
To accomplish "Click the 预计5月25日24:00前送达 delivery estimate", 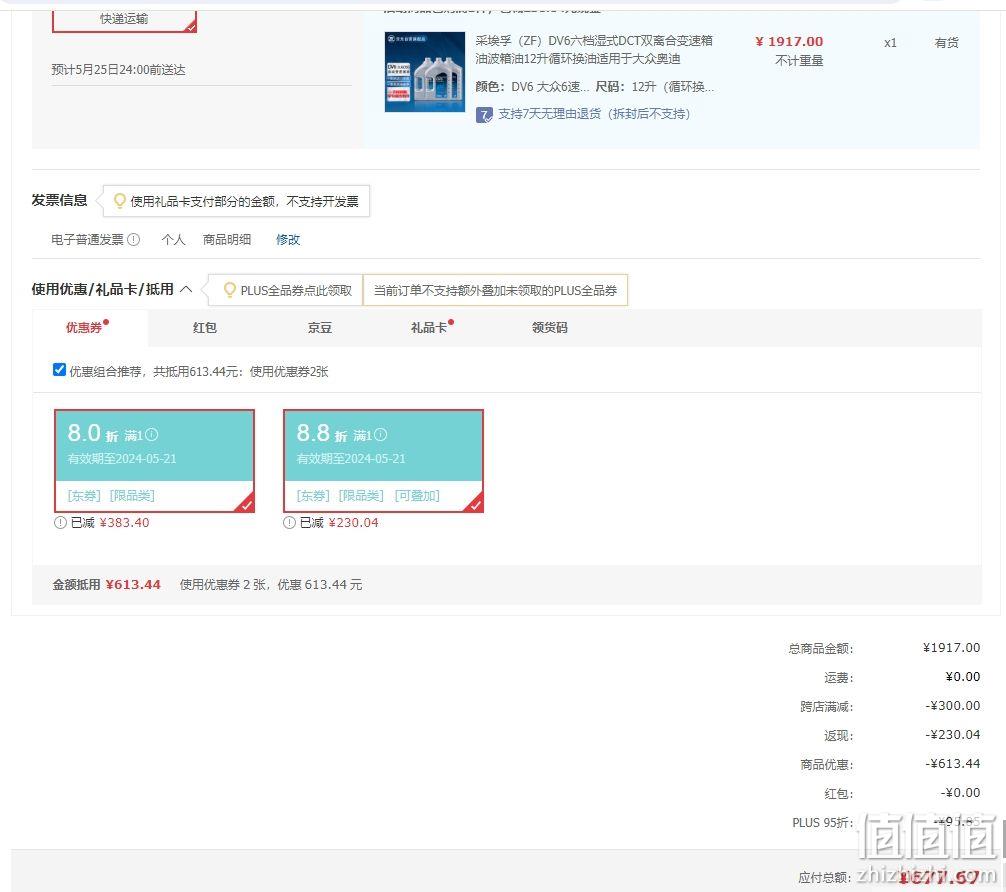I will point(119,70).
